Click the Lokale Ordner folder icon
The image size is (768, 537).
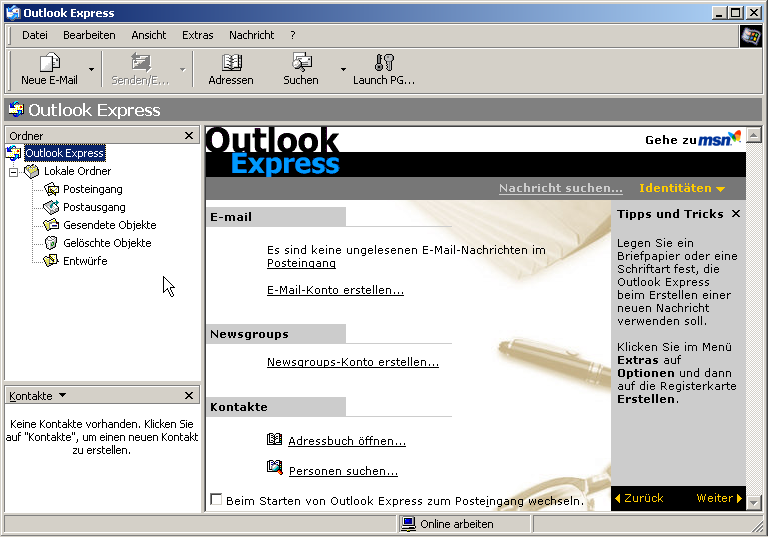32,171
